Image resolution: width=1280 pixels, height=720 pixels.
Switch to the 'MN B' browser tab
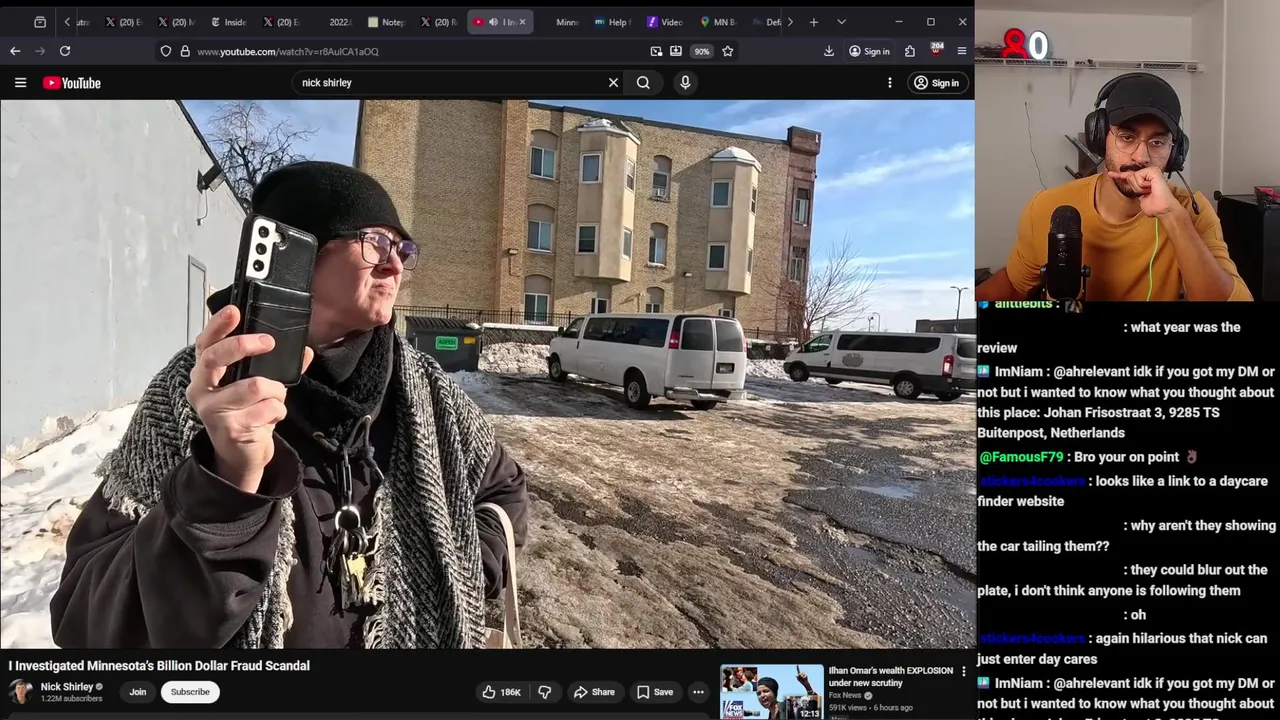(x=718, y=22)
